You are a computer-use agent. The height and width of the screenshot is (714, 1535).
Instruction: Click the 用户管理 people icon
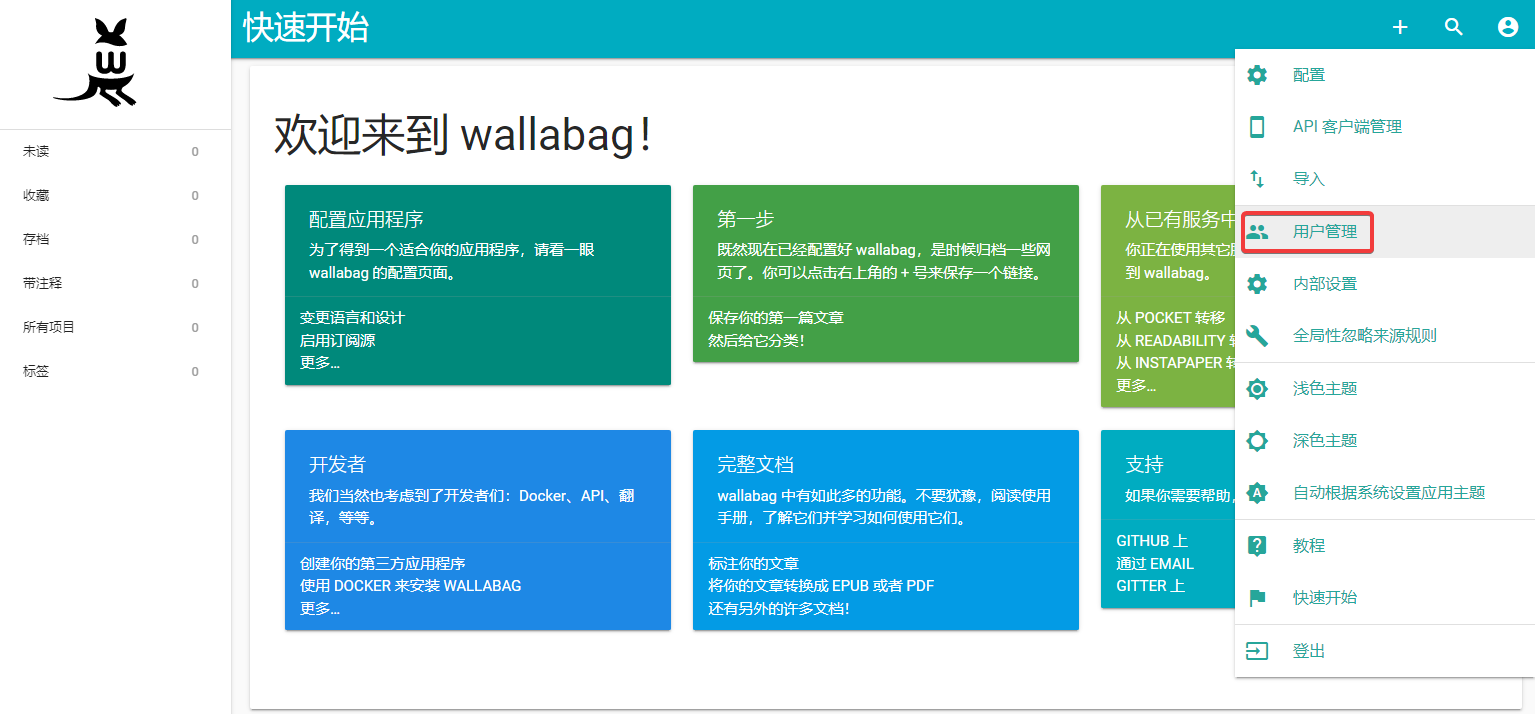1257,231
